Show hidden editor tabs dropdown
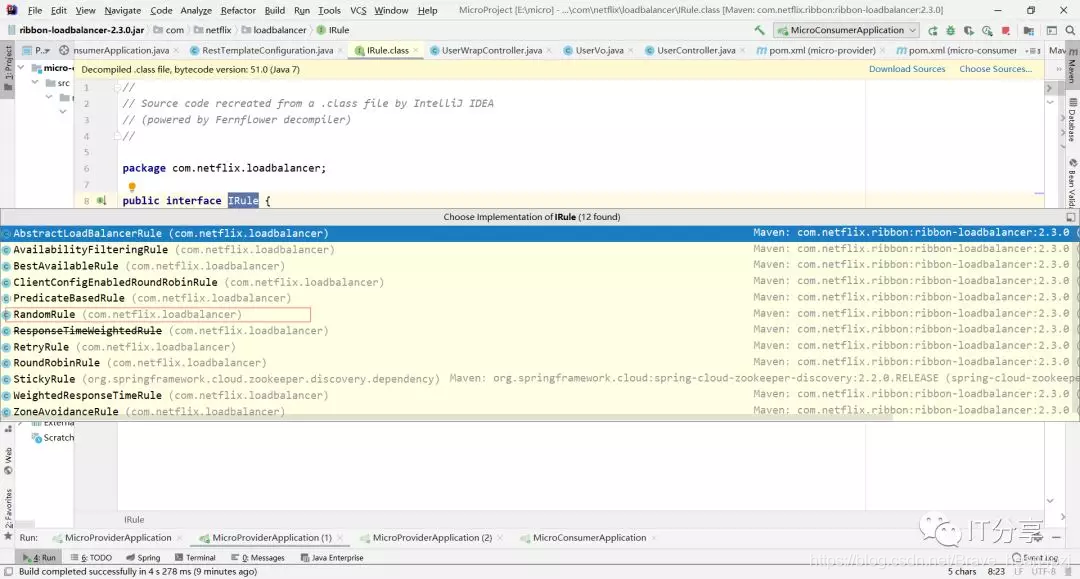This screenshot has width=1080, height=579. pyautogui.click(x=1034, y=50)
